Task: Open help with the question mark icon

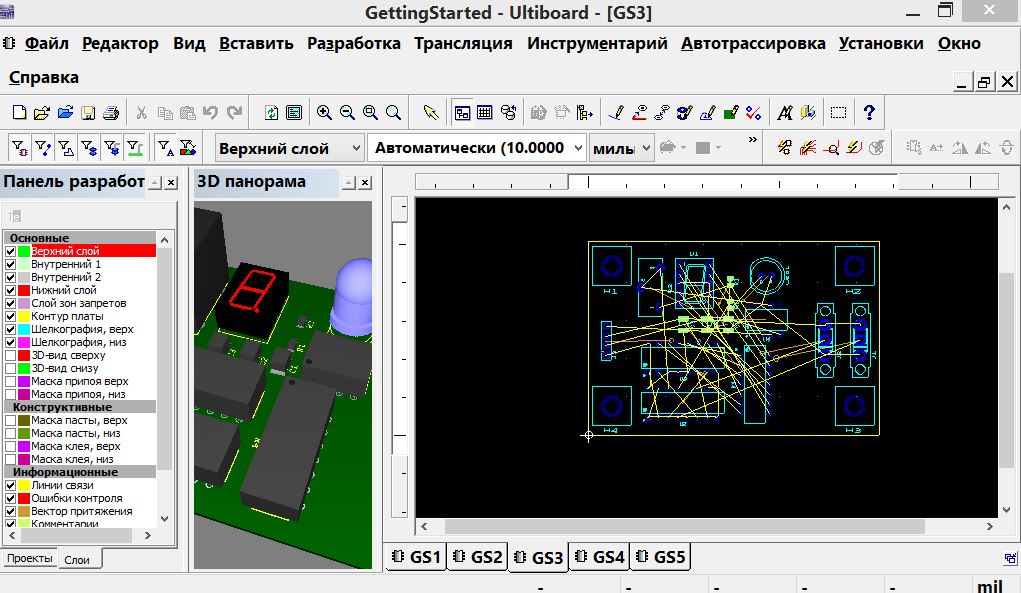Action: pyautogui.click(x=869, y=113)
